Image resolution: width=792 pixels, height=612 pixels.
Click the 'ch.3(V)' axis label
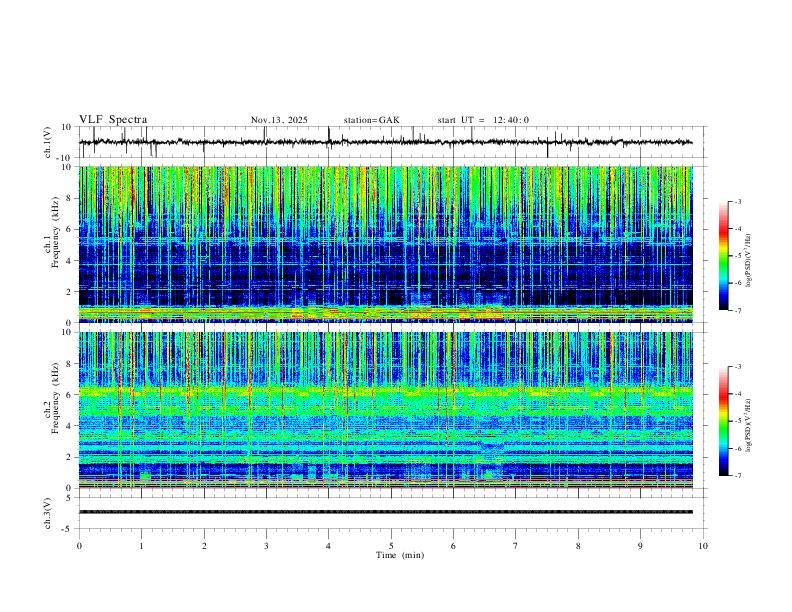(x=47, y=514)
